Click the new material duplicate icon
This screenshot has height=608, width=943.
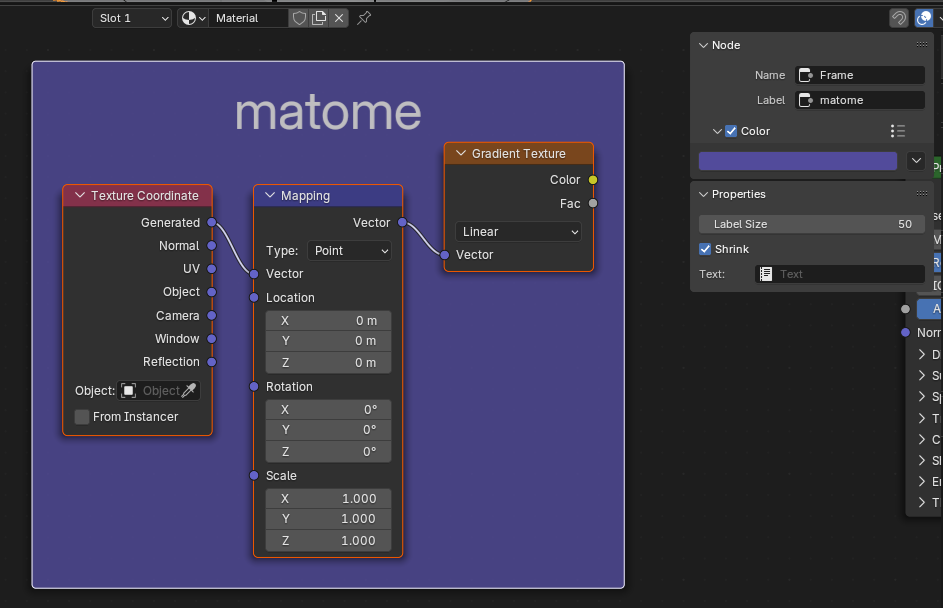(319, 18)
